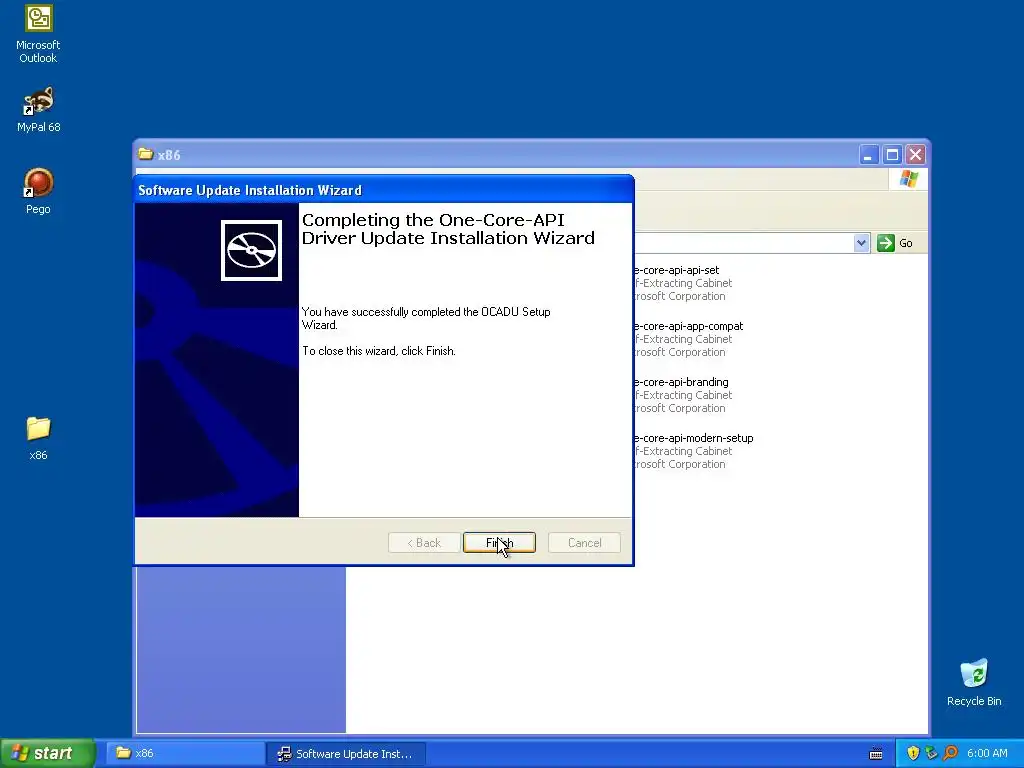
Task: Select the Pego desktop shortcut
Action: 38,191
